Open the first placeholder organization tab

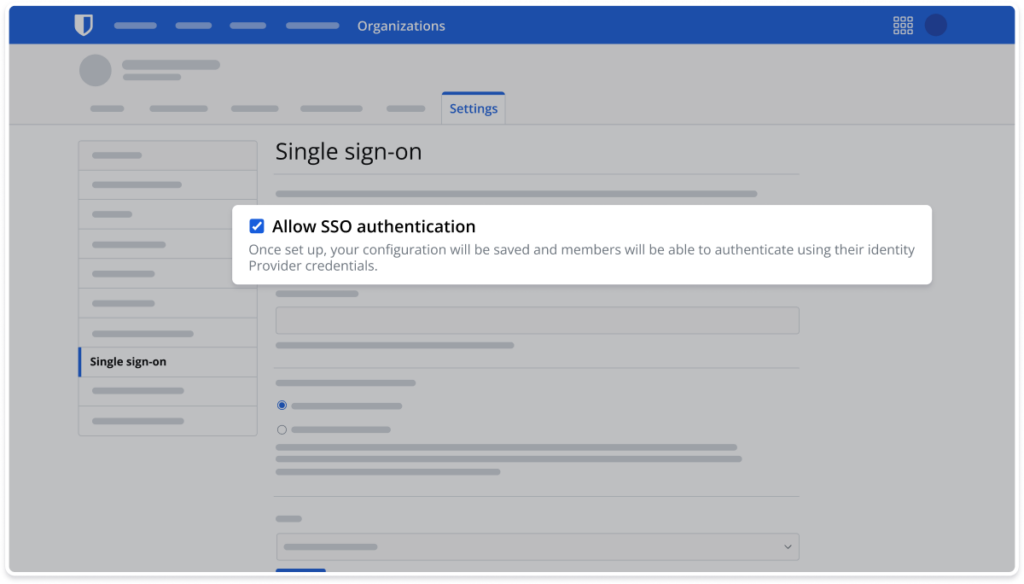coord(107,108)
